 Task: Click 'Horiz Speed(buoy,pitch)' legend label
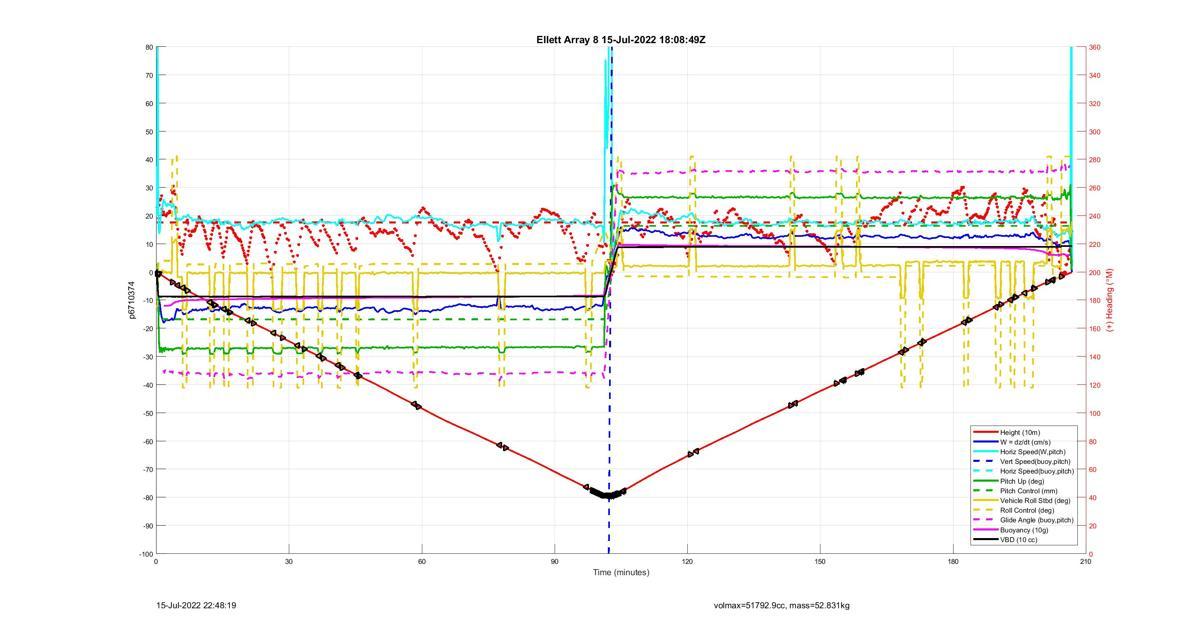[1037, 471]
